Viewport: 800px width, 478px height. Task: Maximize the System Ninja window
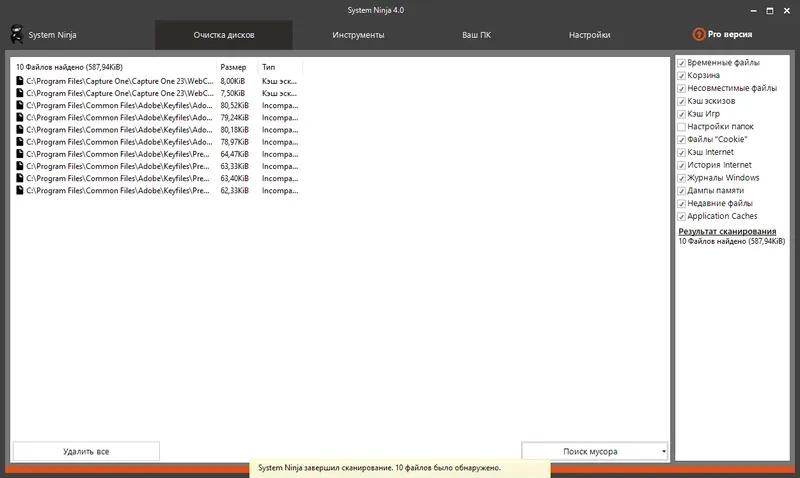coord(770,11)
